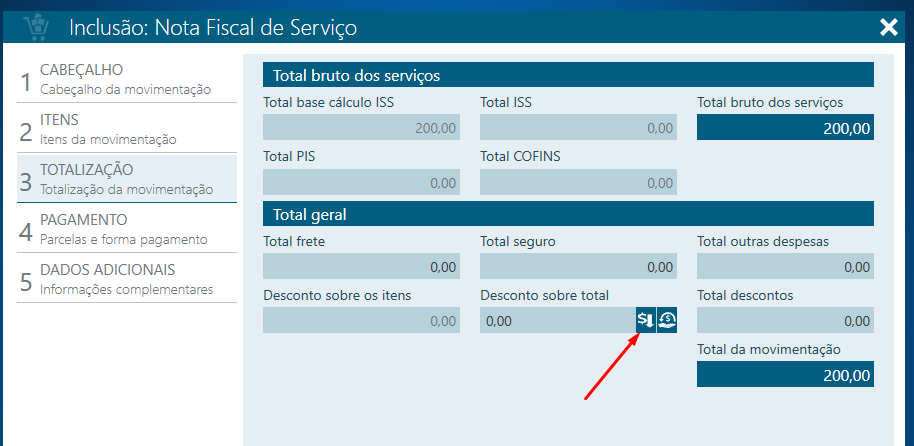This screenshot has width=914, height=446.
Task: Click the label Total da movimentação
Action: (769, 349)
